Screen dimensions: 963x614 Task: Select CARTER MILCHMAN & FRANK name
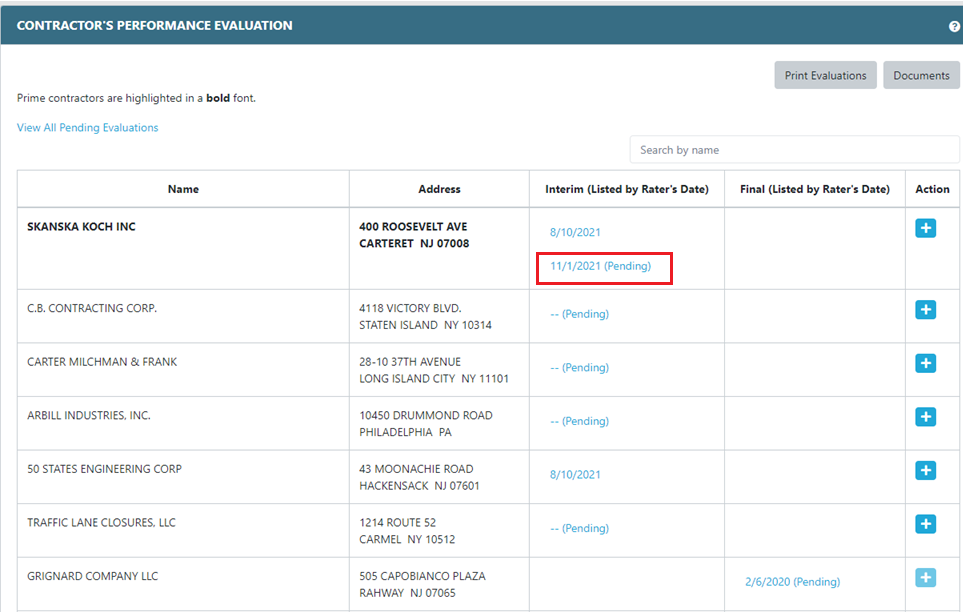pos(102,362)
